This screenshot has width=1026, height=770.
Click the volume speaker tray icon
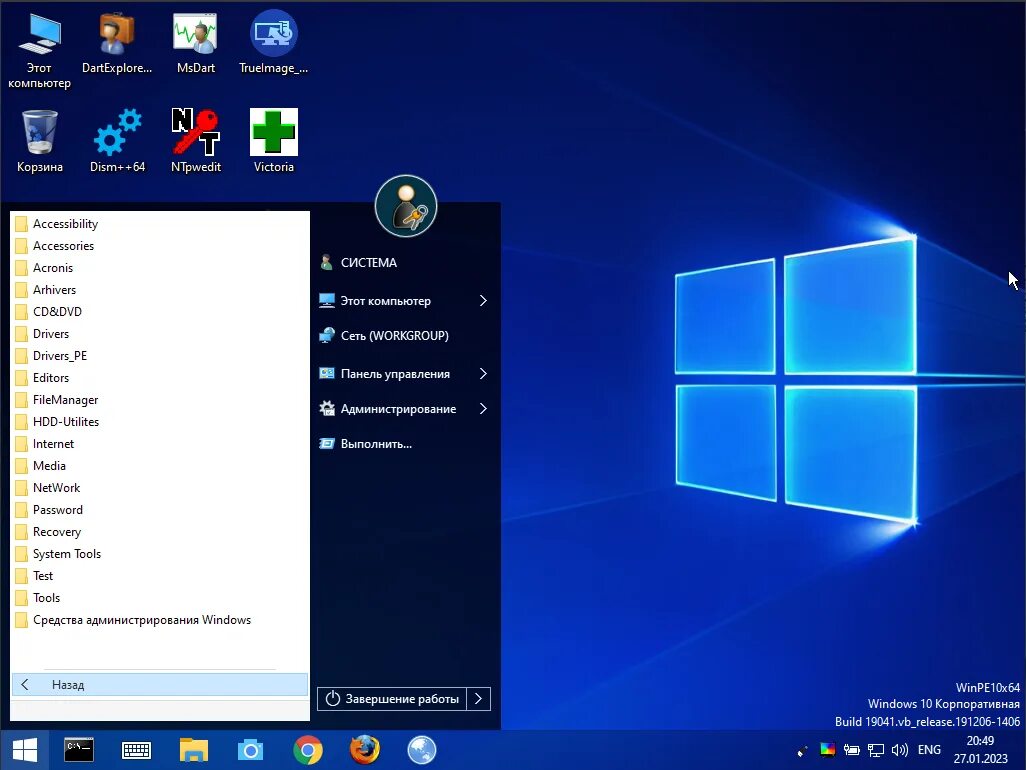point(900,750)
